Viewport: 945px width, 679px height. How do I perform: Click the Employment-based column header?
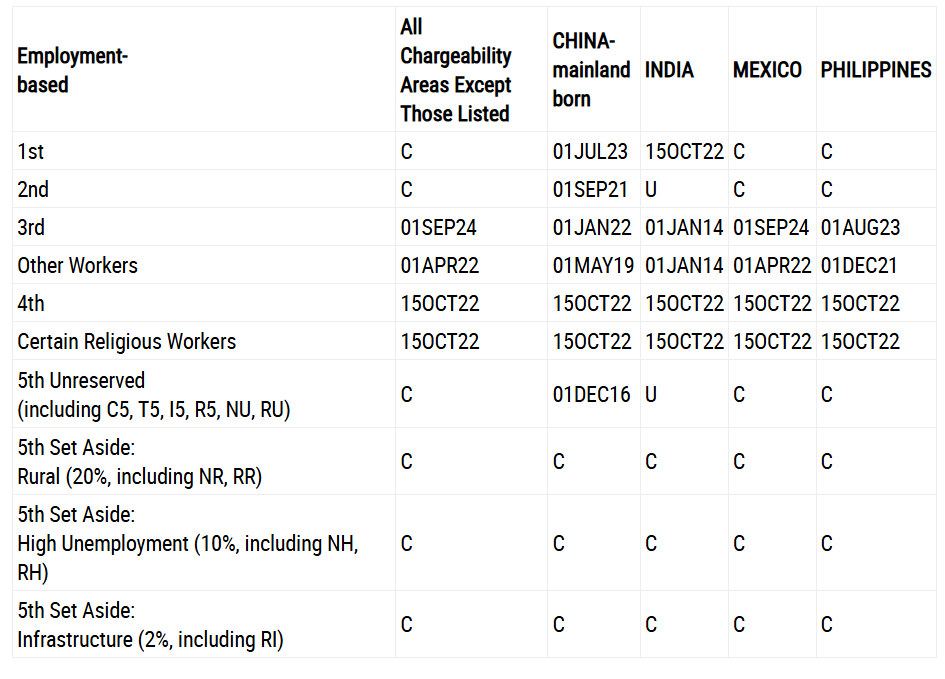(72, 70)
